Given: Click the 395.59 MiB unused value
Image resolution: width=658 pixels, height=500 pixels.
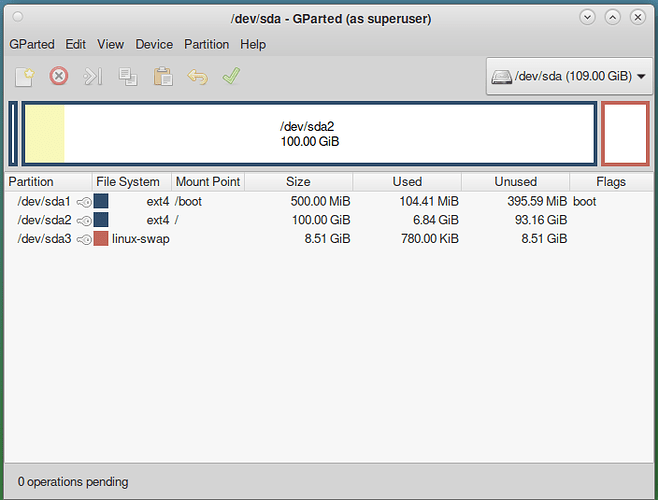Looking at the screenshot, I should (537, 202).
